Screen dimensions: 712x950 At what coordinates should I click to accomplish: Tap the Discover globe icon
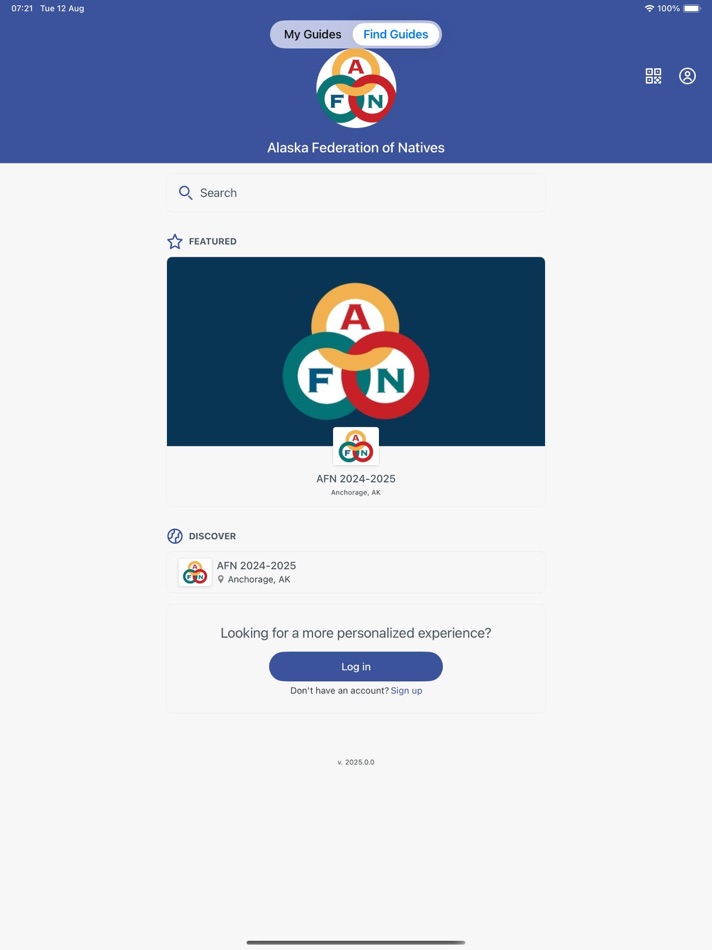[x=175, y=536]
